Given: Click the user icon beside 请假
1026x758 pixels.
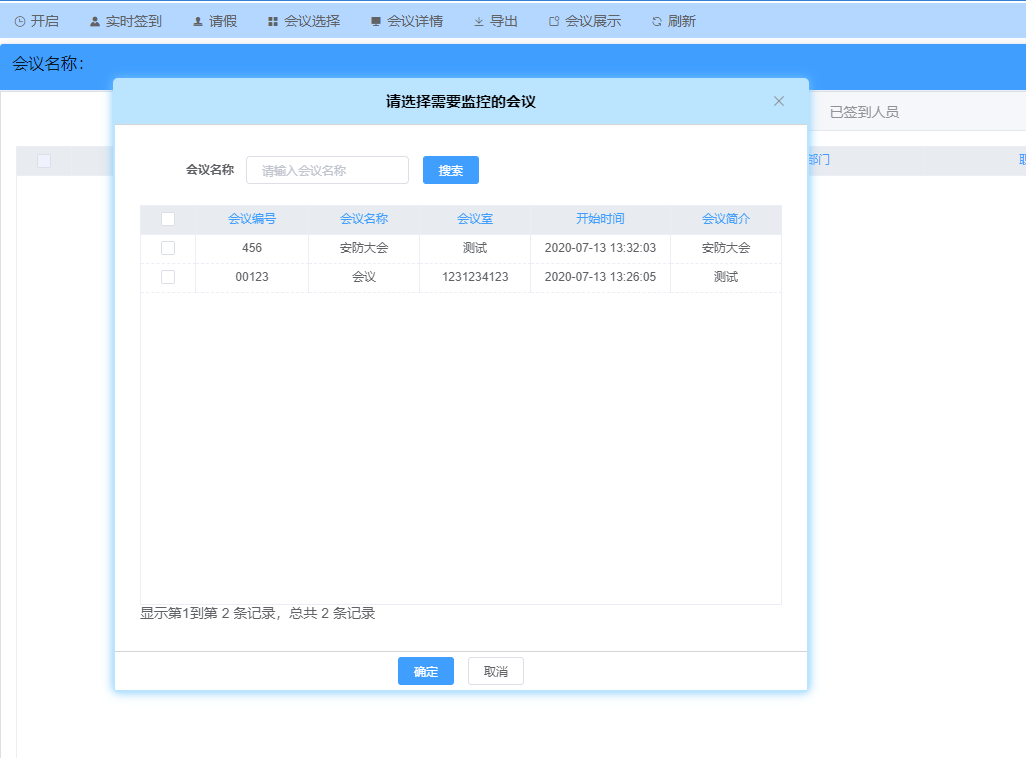Looking at the screenshot, I should tap(198, 21).
